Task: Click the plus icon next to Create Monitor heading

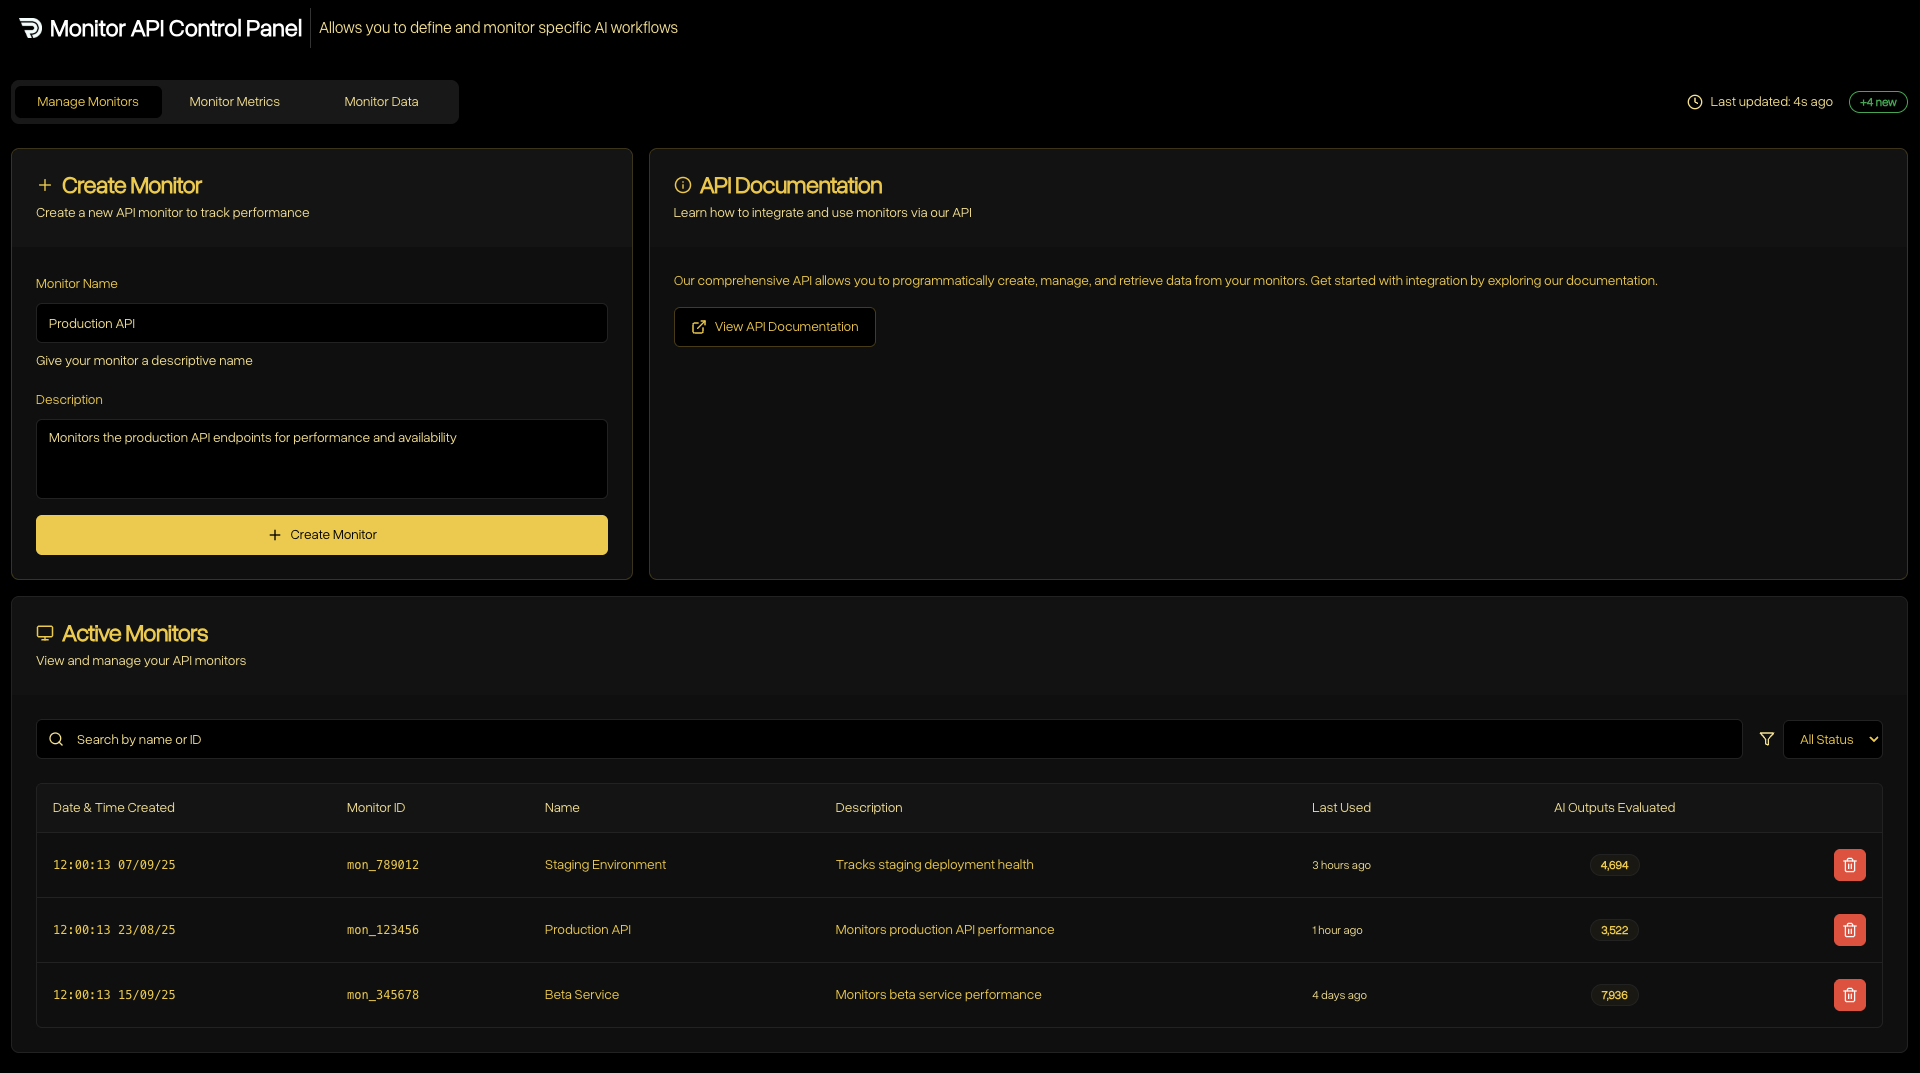Action: [44, 185]
